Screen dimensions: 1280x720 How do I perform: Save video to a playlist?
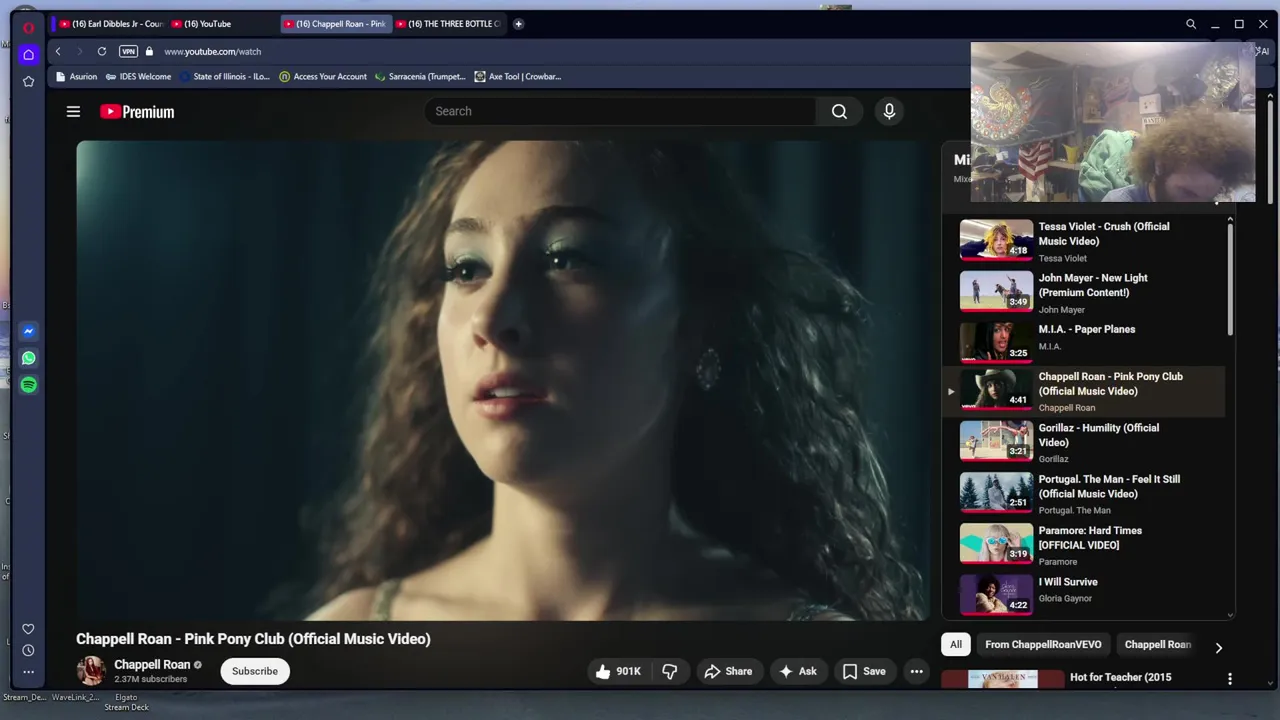tap(864, 671)
